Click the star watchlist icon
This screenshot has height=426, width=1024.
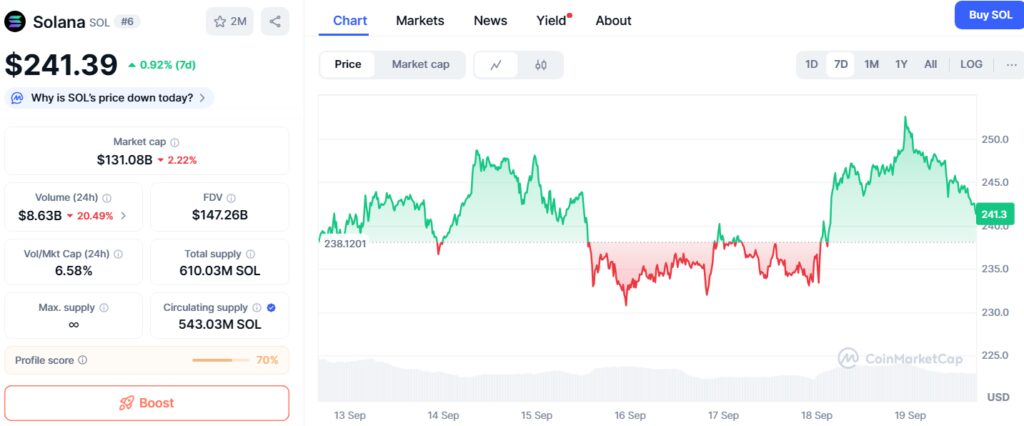[x=218, y=21]
